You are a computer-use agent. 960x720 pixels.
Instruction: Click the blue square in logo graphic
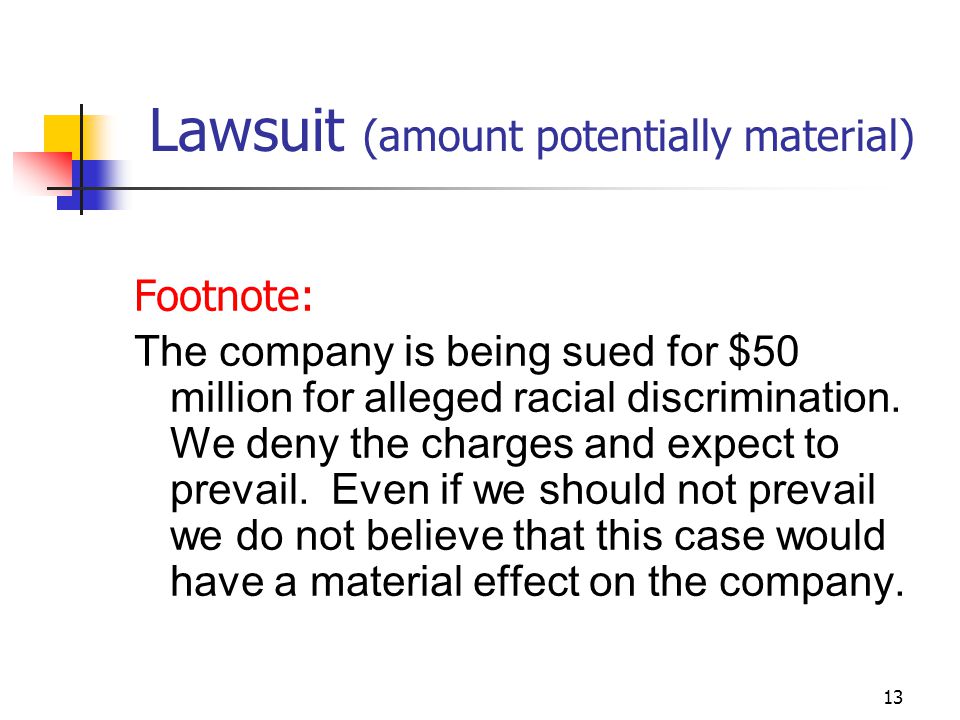92,185
